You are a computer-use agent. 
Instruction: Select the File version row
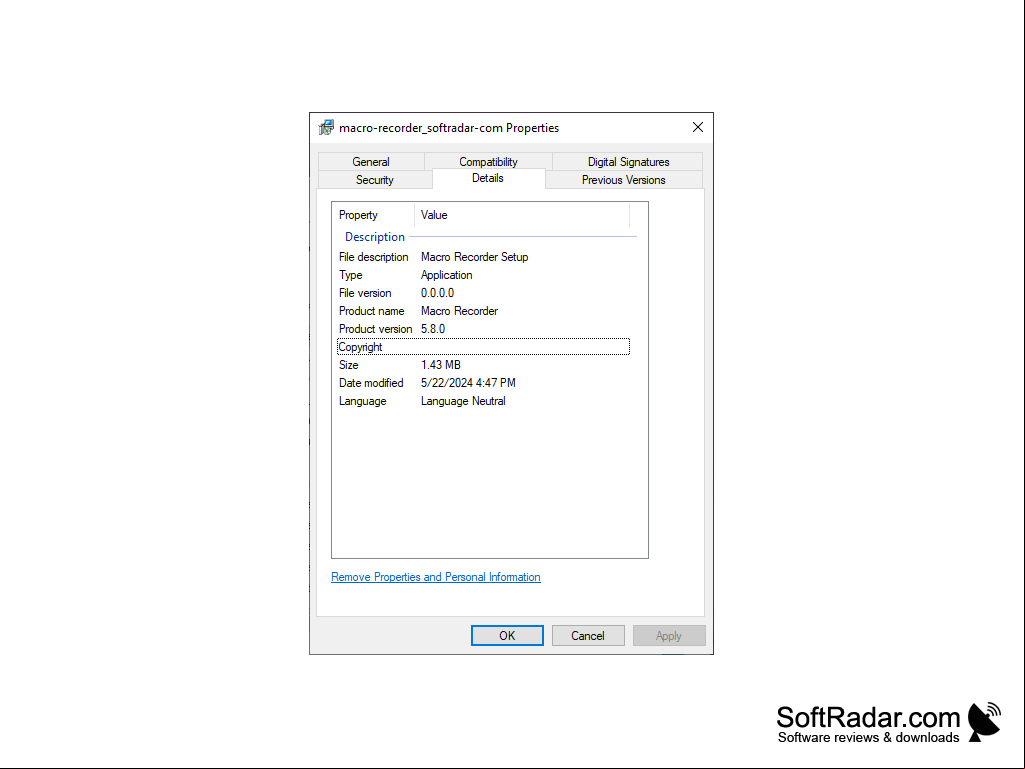click(483, 293)
